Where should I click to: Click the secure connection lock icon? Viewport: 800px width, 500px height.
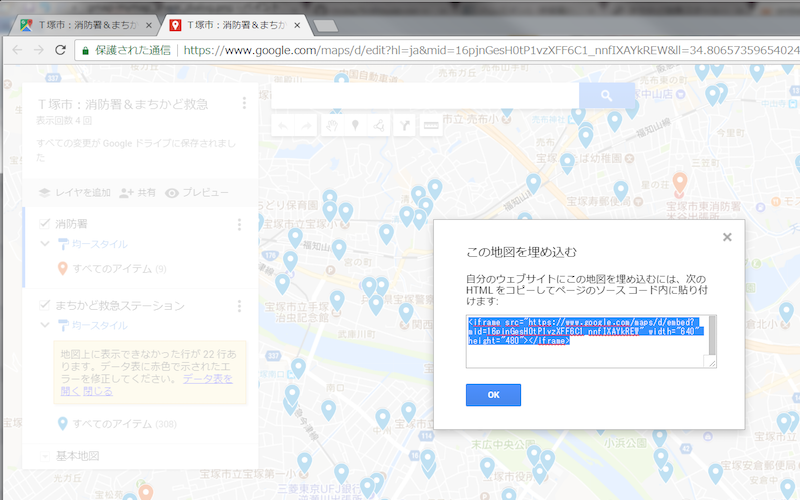coord(85,51)
